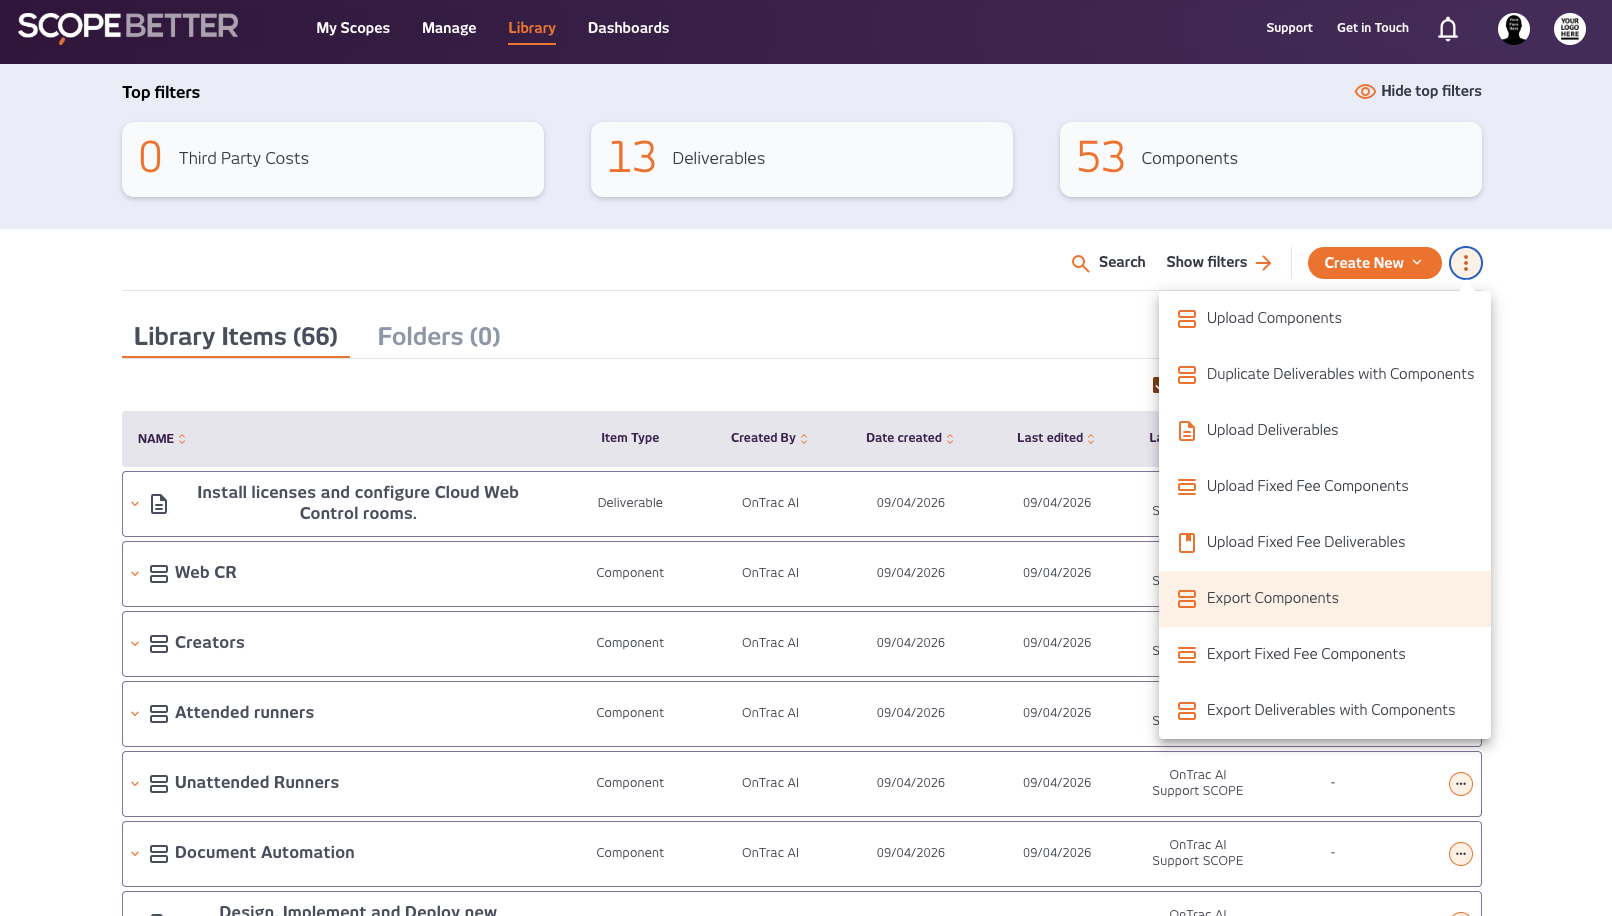
Task: Click the search magnifier icon
Action: [x=1080, y=263]
